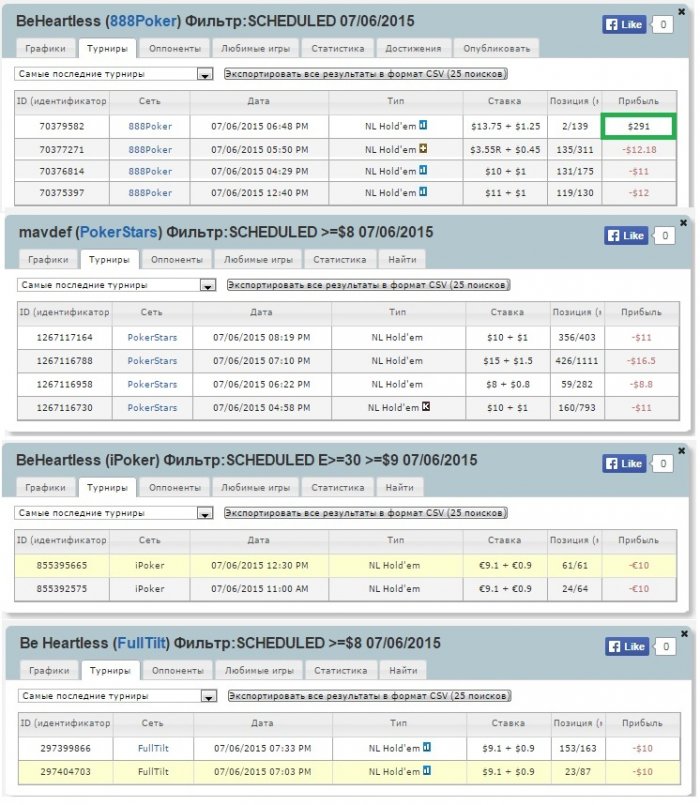The height and width of the screenshot is (805, 700).
Task: Open FullTilt network link for tournament 297399866
Action: [x=153, y=748]
